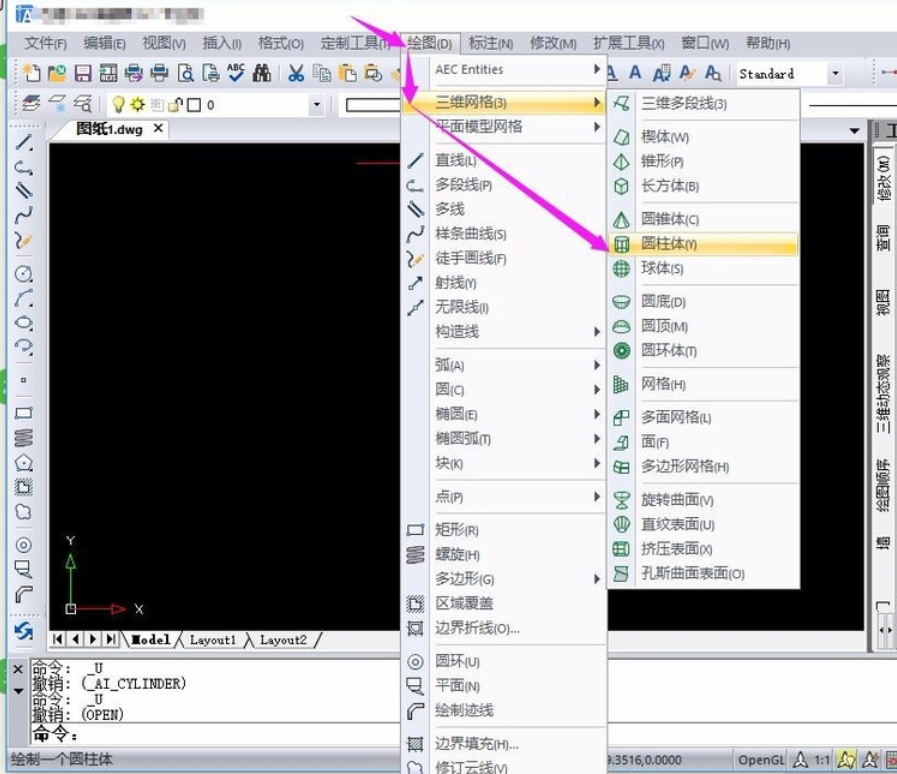Click the redraw refresh arrows icon at left toolbar bottom

(x=23, y=632)
